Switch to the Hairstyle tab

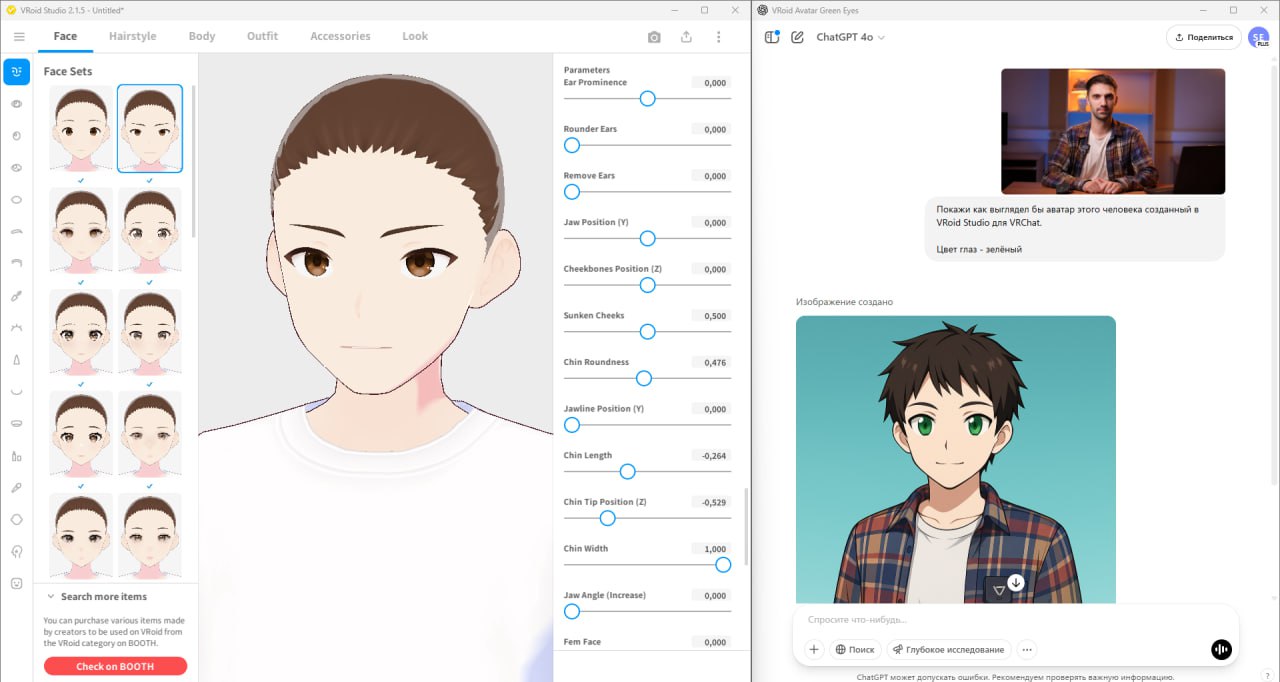tap(132, 36)
